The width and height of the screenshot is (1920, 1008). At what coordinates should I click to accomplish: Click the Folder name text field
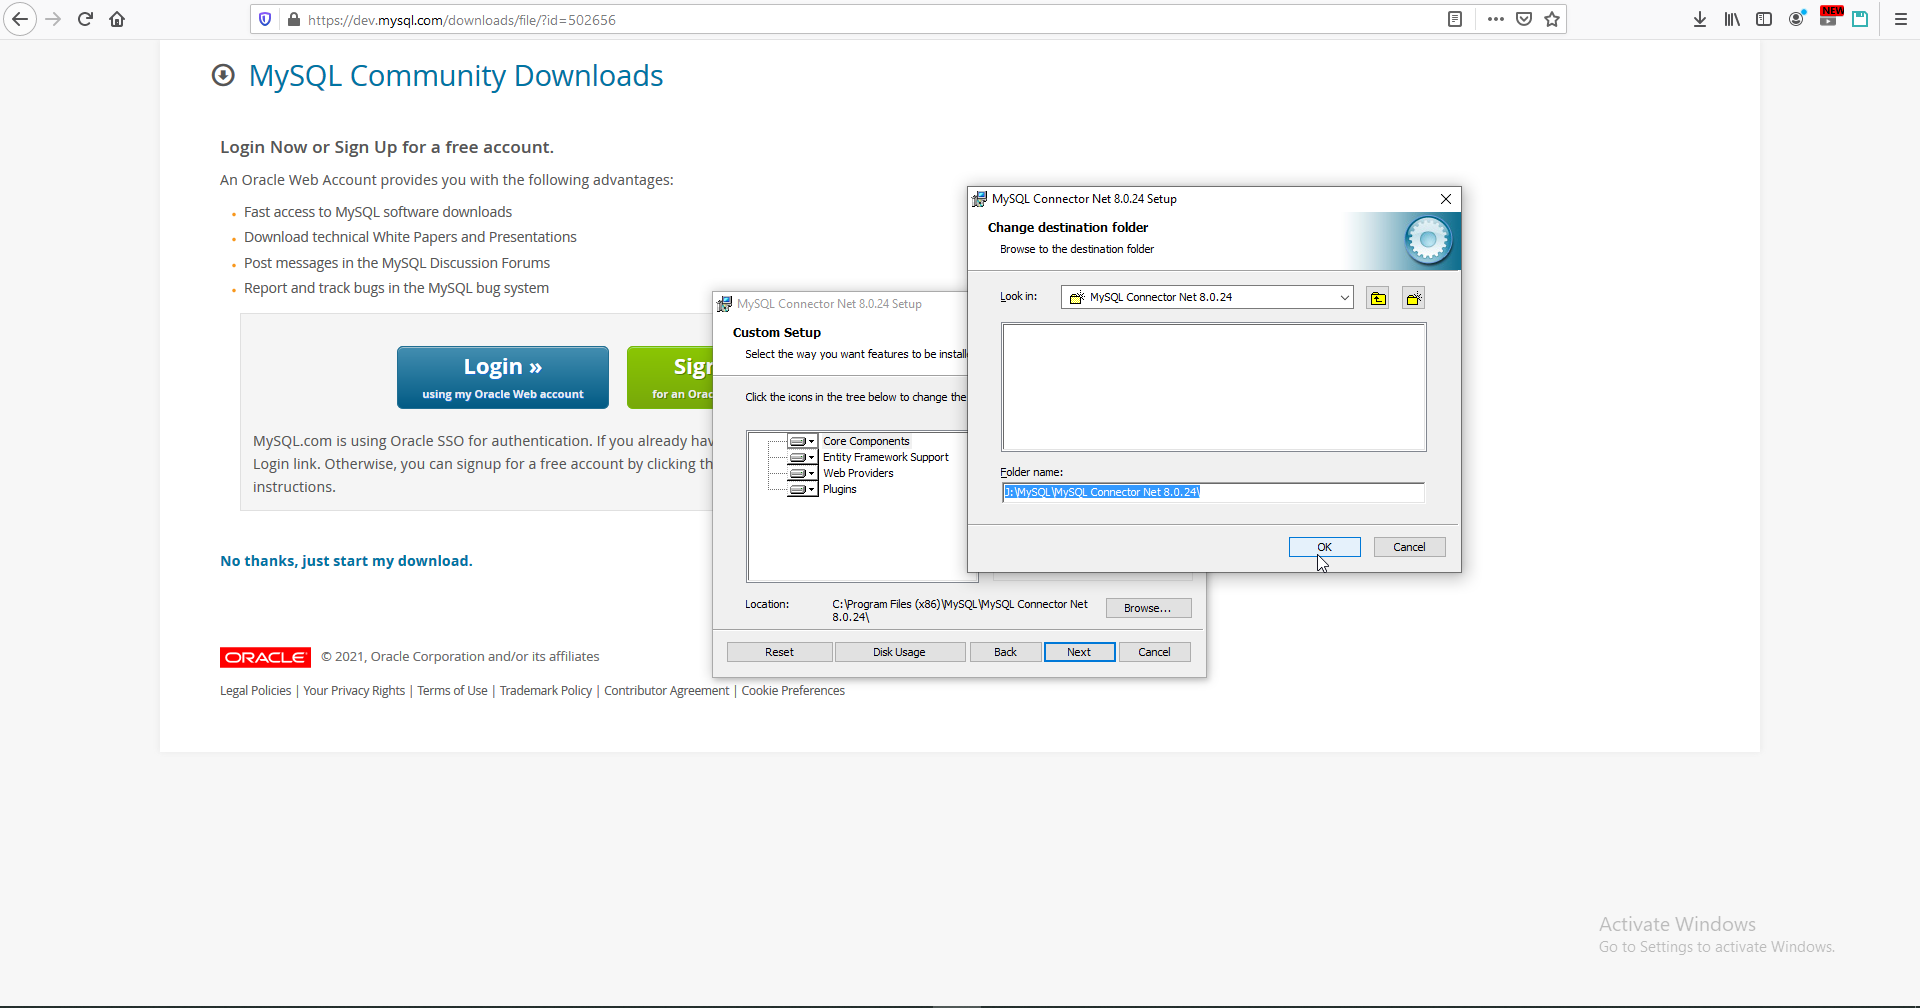pos(1213,492)
